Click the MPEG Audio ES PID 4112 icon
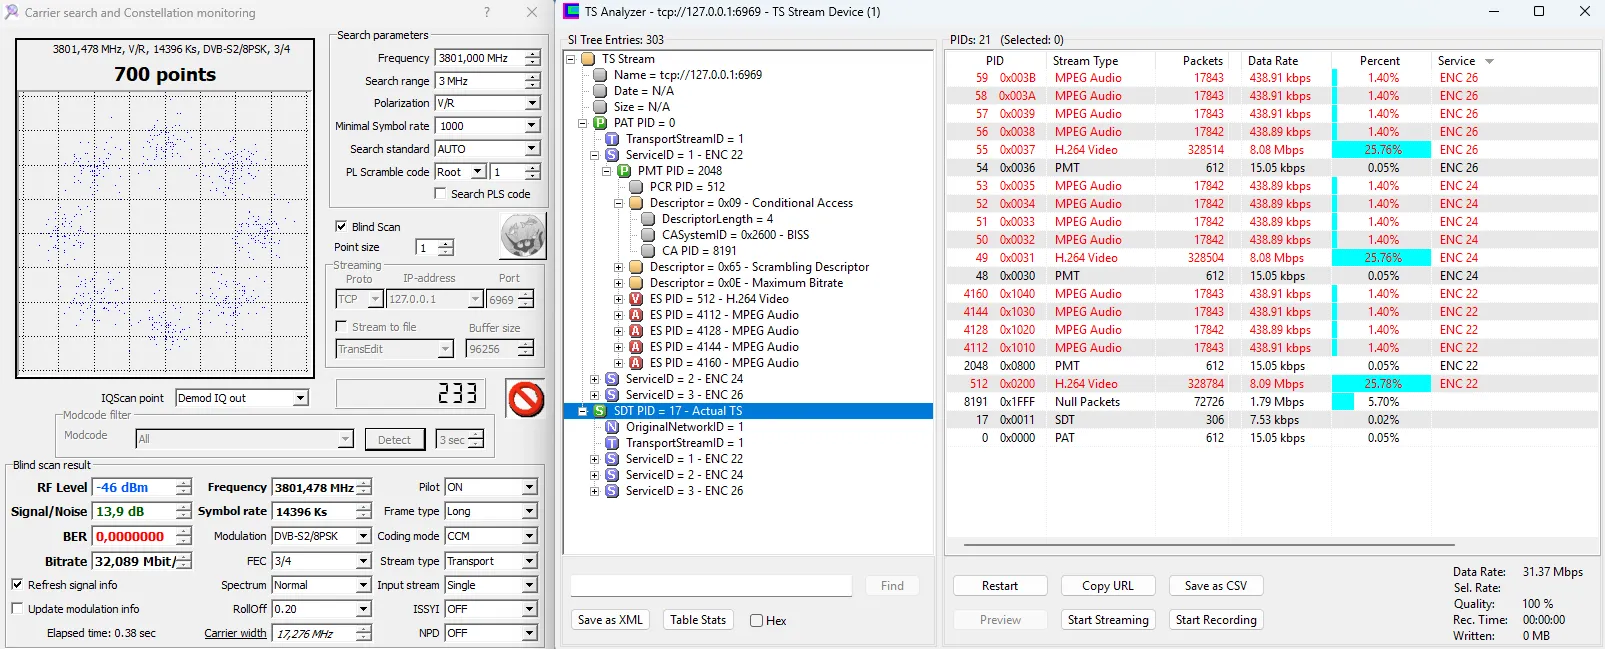 [x=635, y=315]
